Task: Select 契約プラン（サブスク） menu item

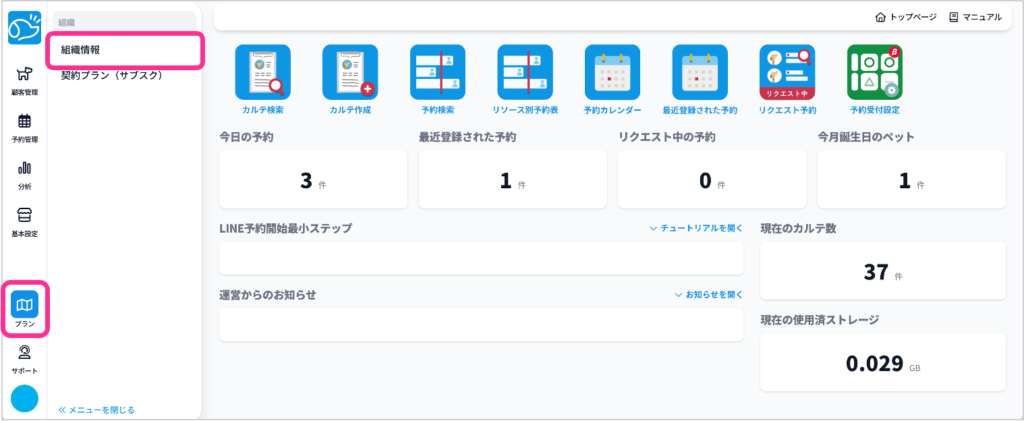Action: point(112,75)
